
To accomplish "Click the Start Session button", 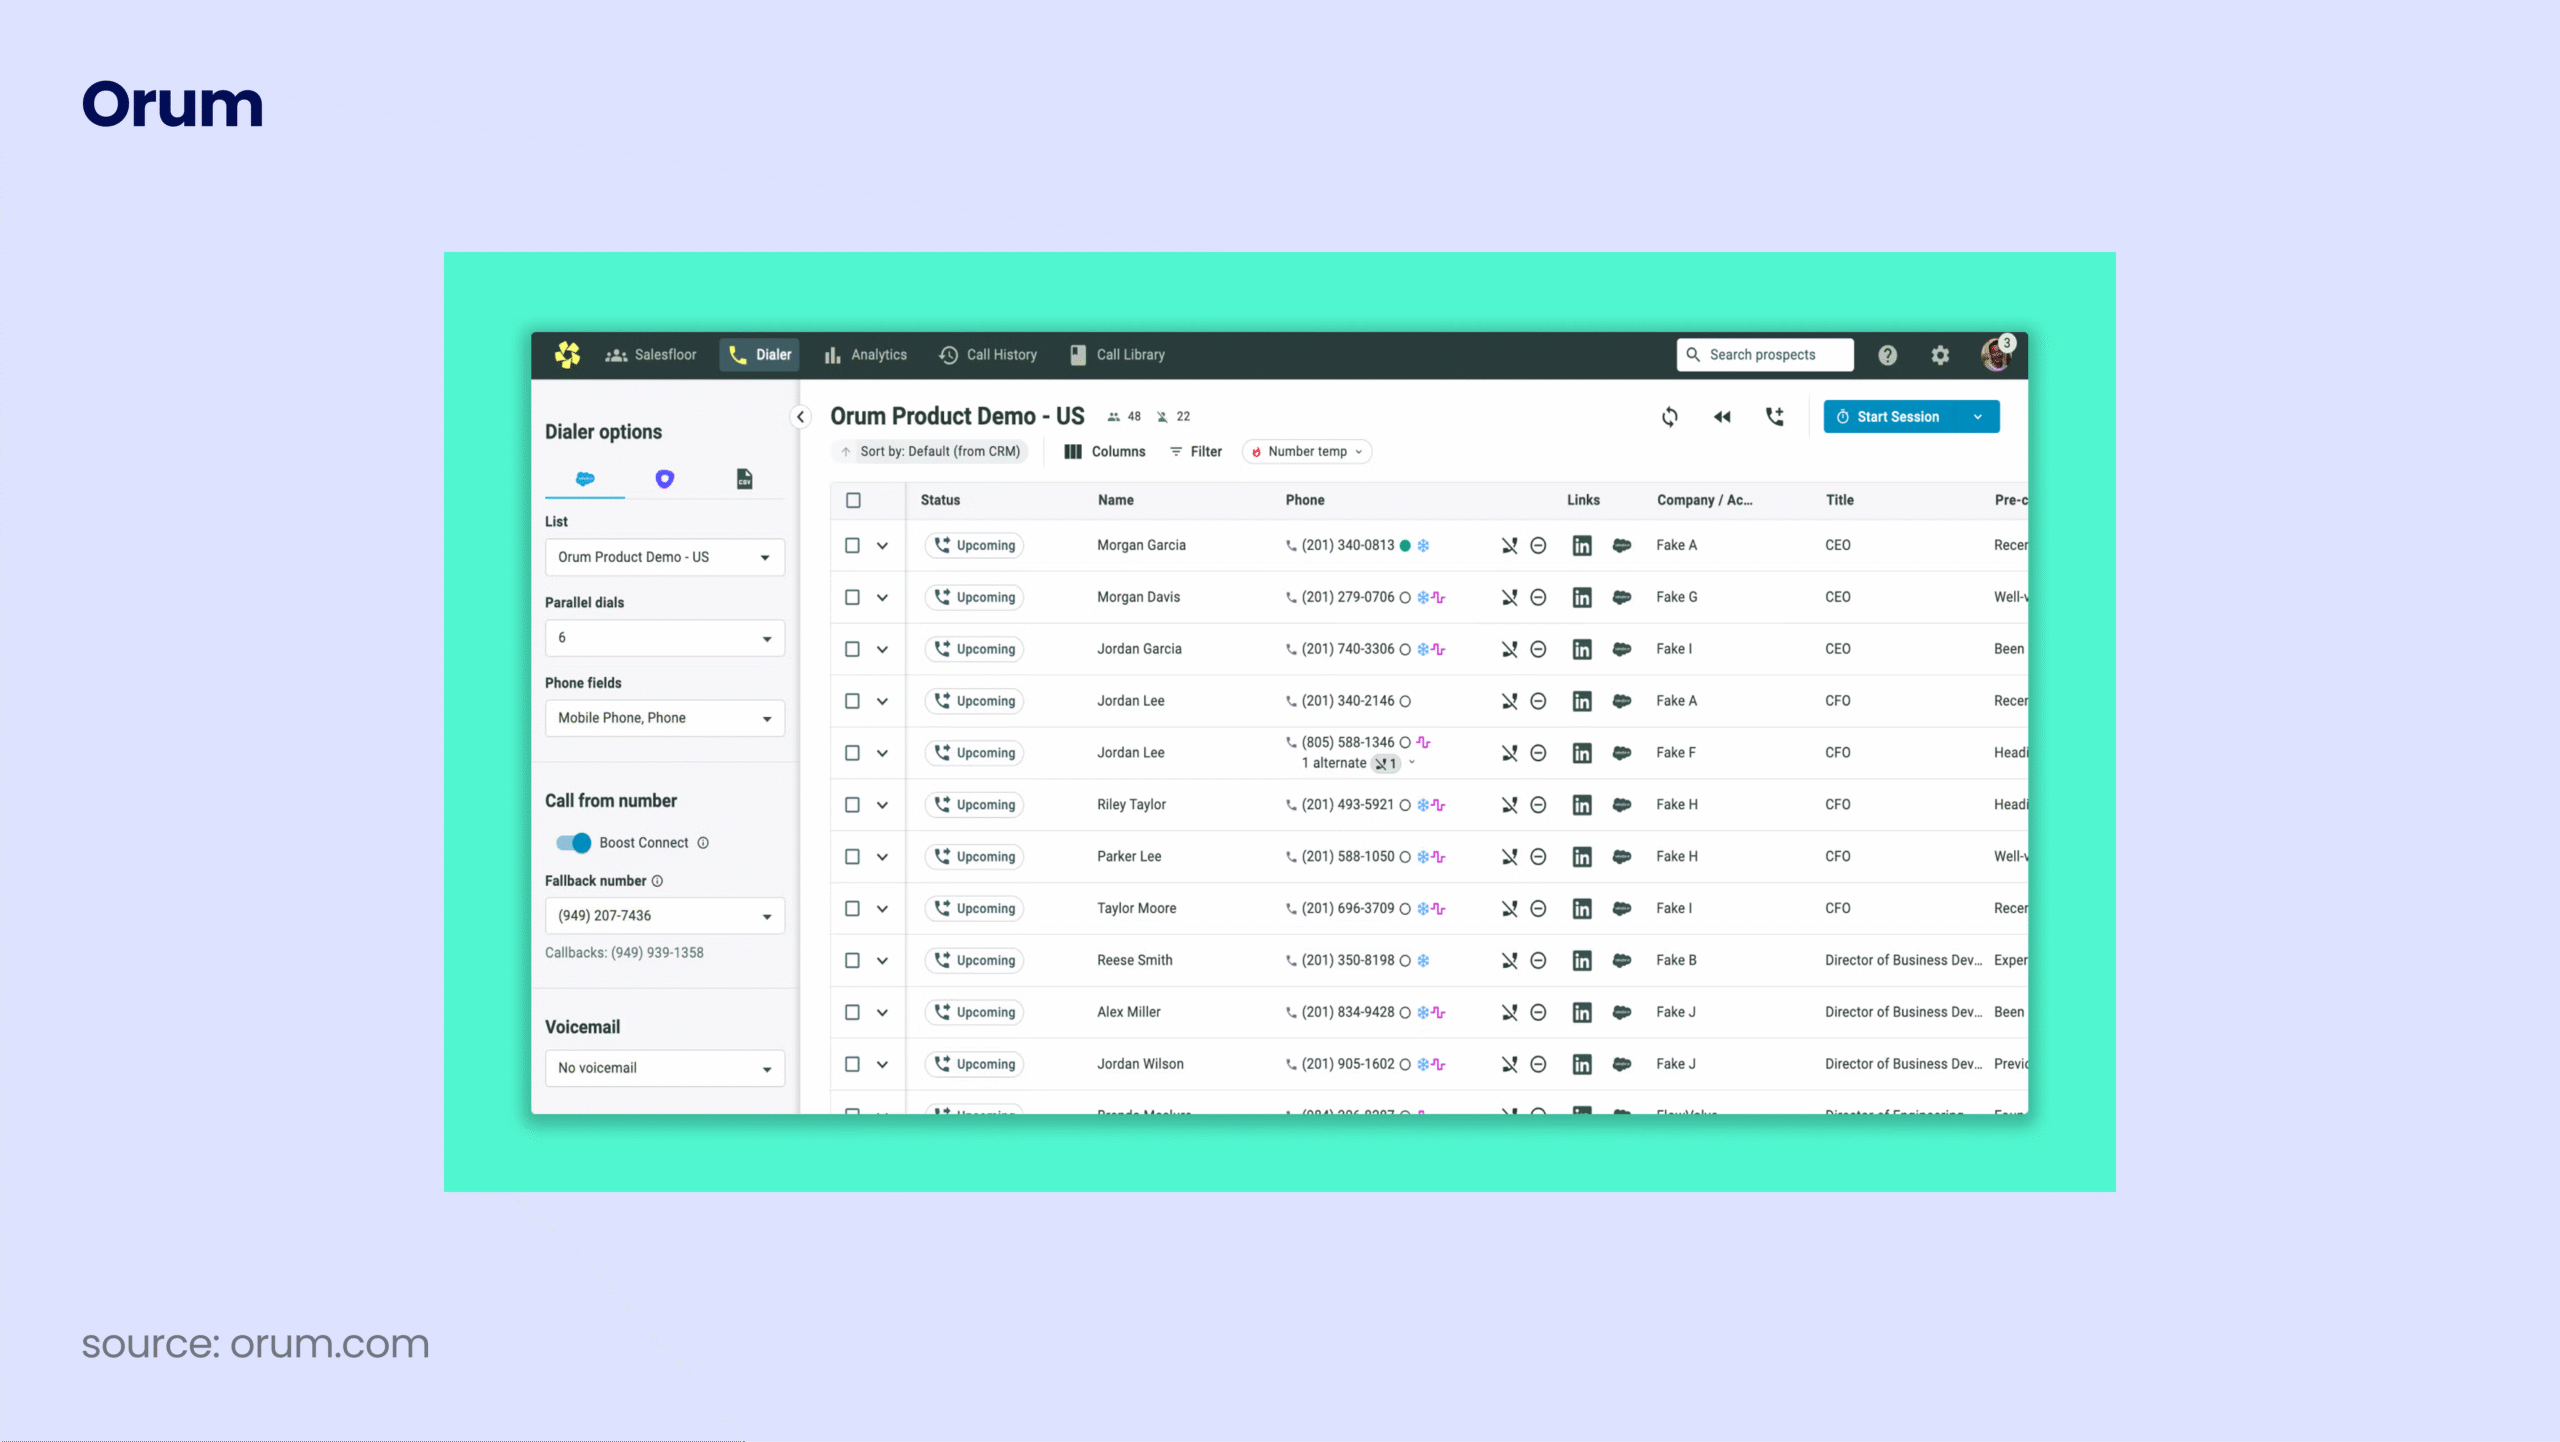I will [1896, 417].
